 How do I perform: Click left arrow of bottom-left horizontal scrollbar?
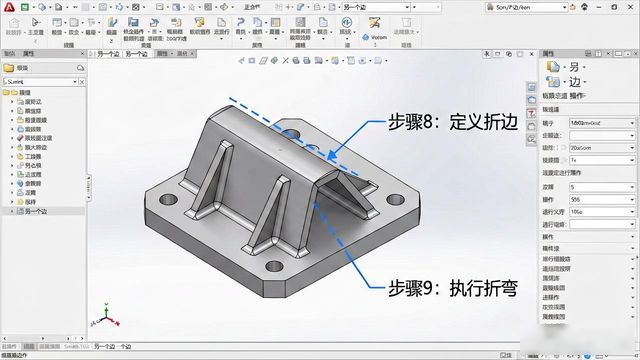coord(4,338)
